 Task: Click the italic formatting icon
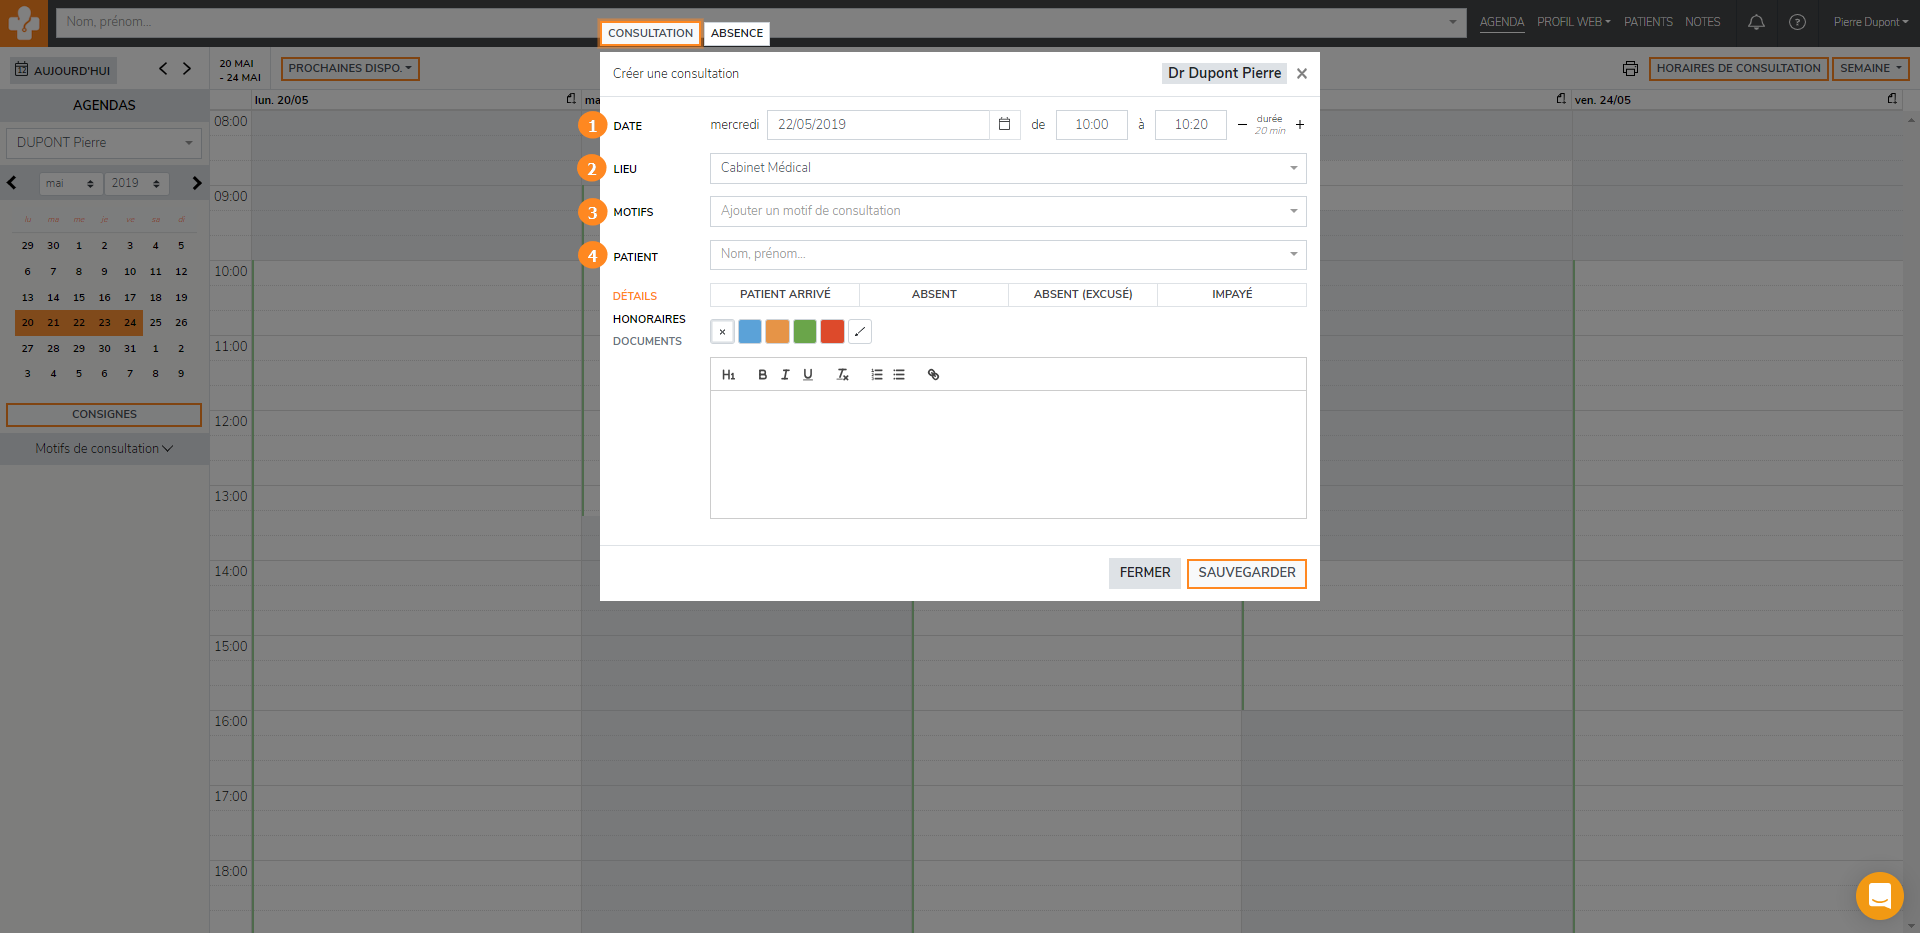pos(785,375)
